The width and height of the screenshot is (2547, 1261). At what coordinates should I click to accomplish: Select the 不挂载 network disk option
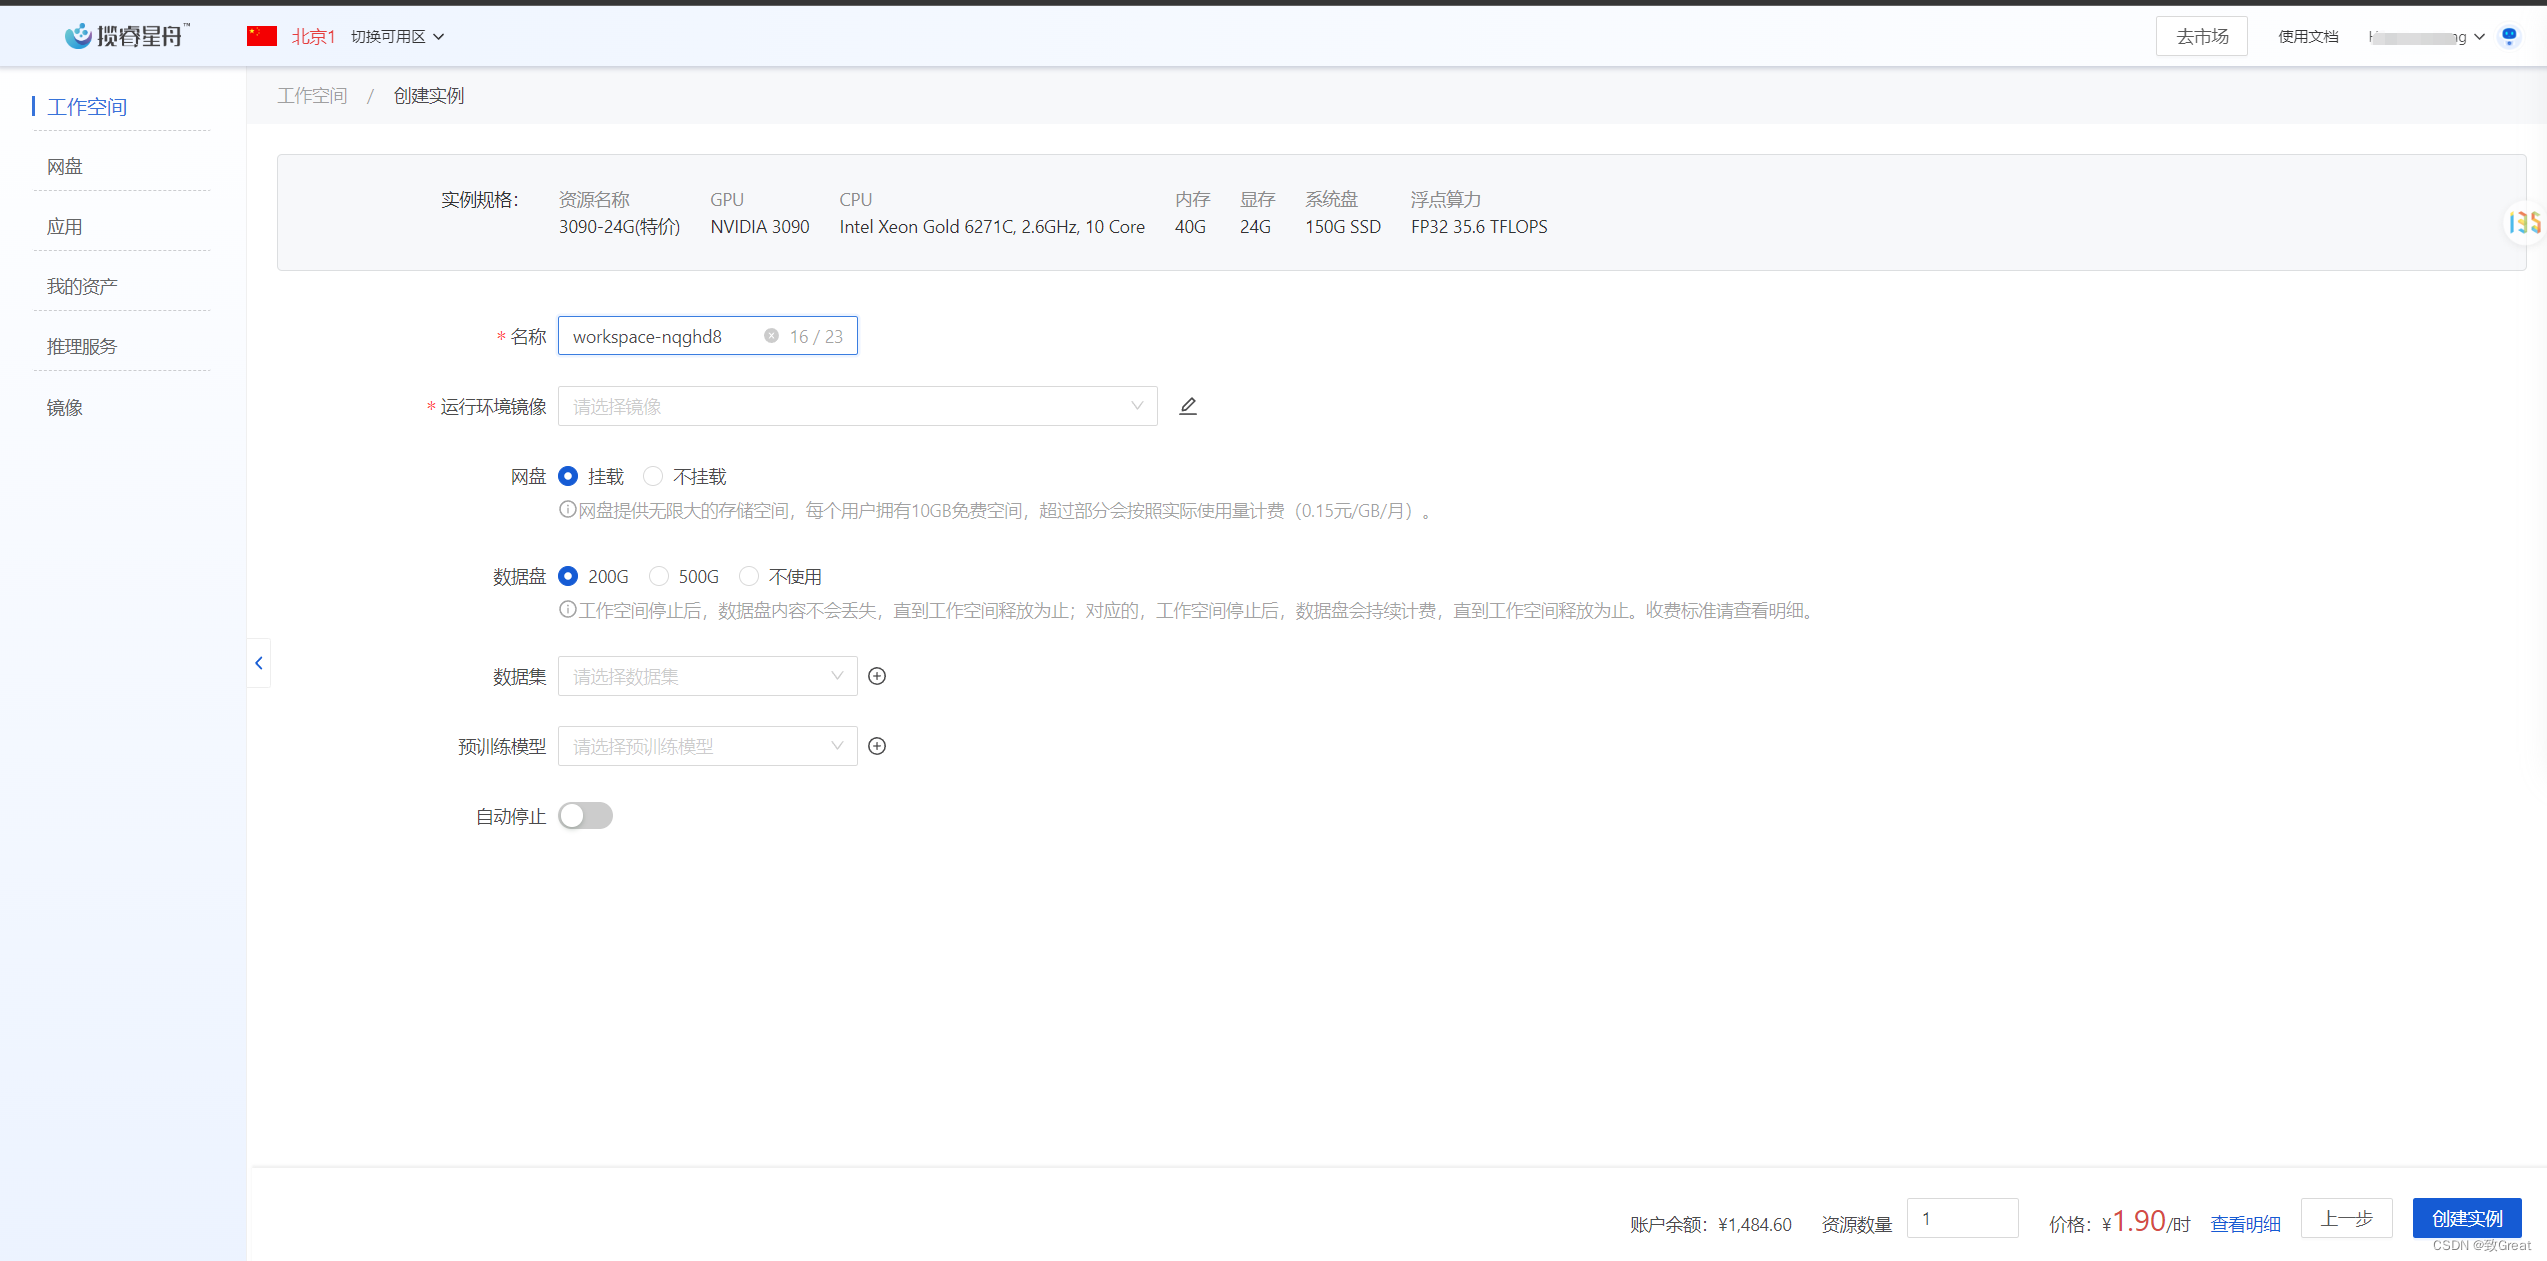pyautogui.click(x=653, y=476)
